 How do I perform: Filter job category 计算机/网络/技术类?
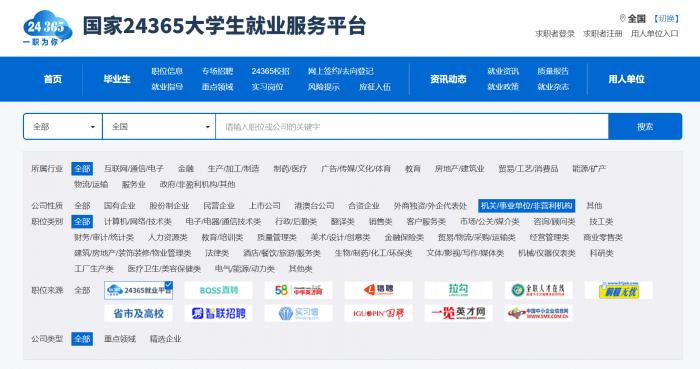138,221
